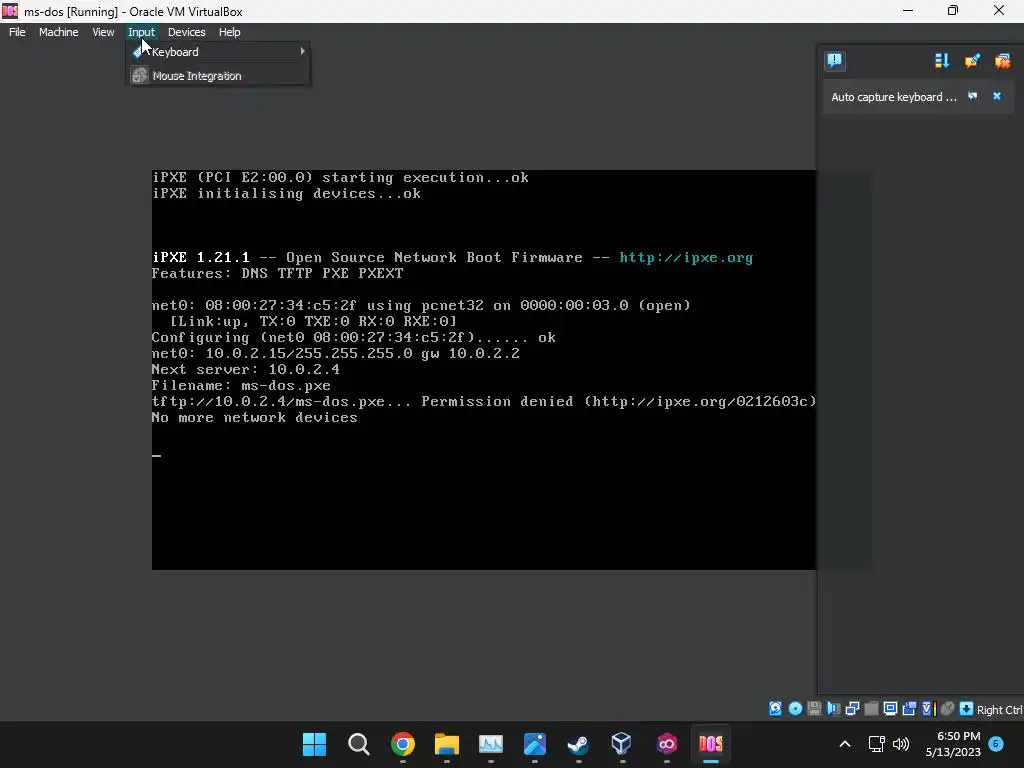
Task: Open the grey shared folders indicator
Action: point(871,709)
